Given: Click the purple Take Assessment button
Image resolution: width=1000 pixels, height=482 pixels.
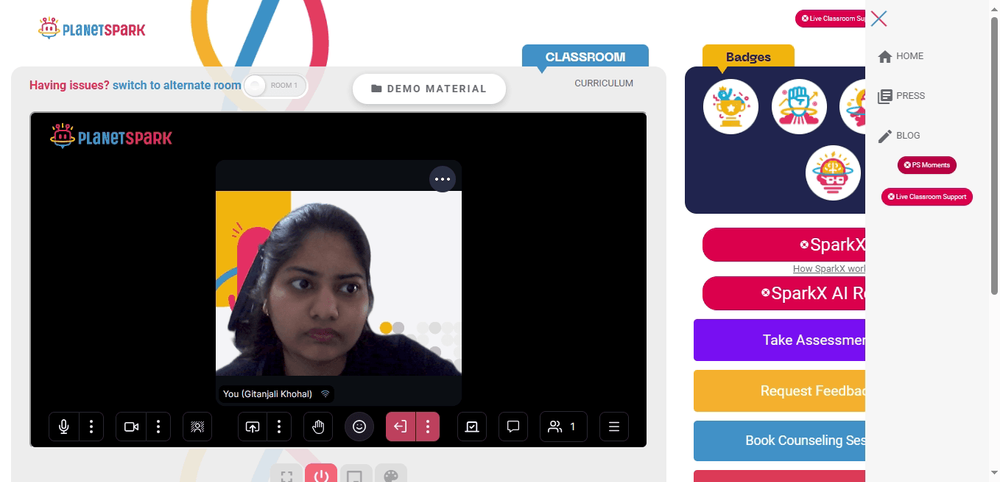Looking at the screenshot, I should (779, 340).
